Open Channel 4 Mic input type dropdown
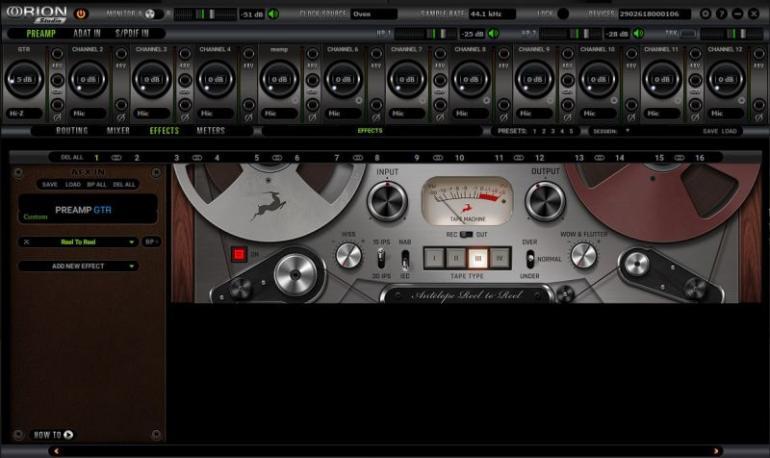The height and width of the screenshot is (458, 770). point(216,113)
